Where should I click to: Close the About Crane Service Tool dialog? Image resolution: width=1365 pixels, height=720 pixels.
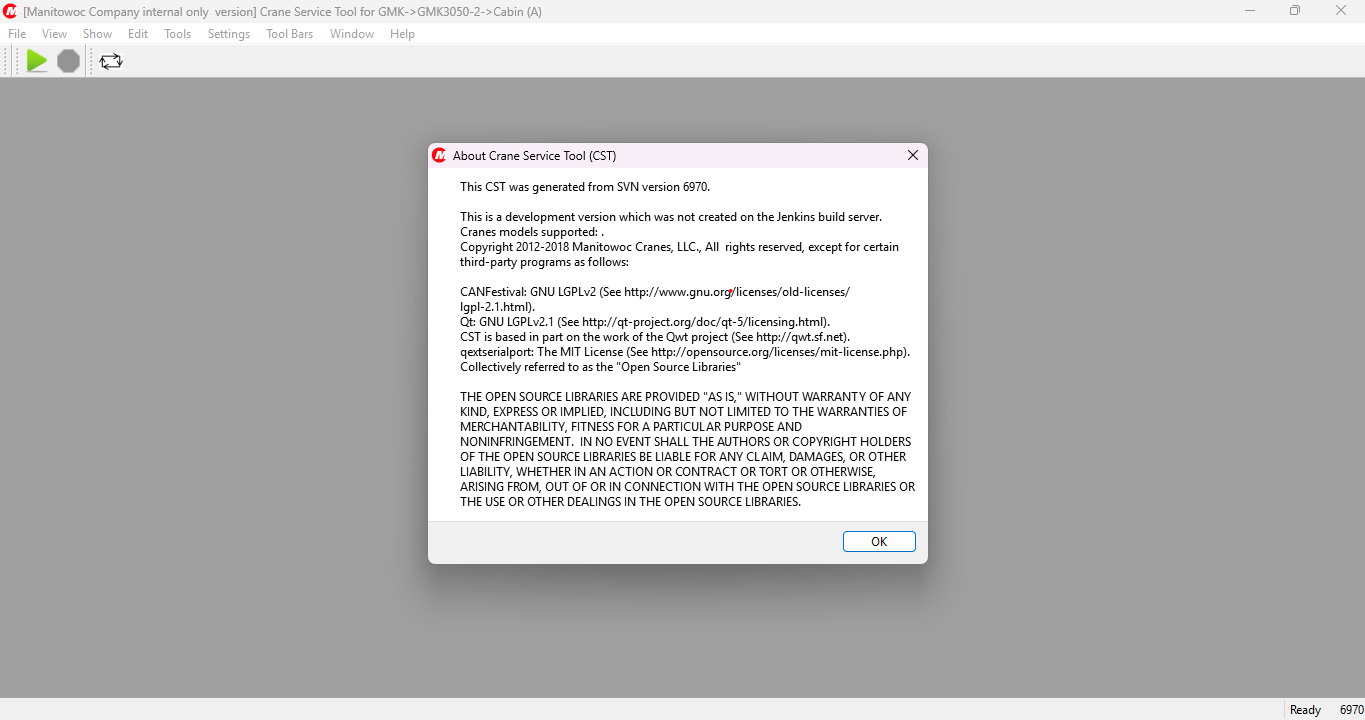pyautogui.click(x=913, y=155)
